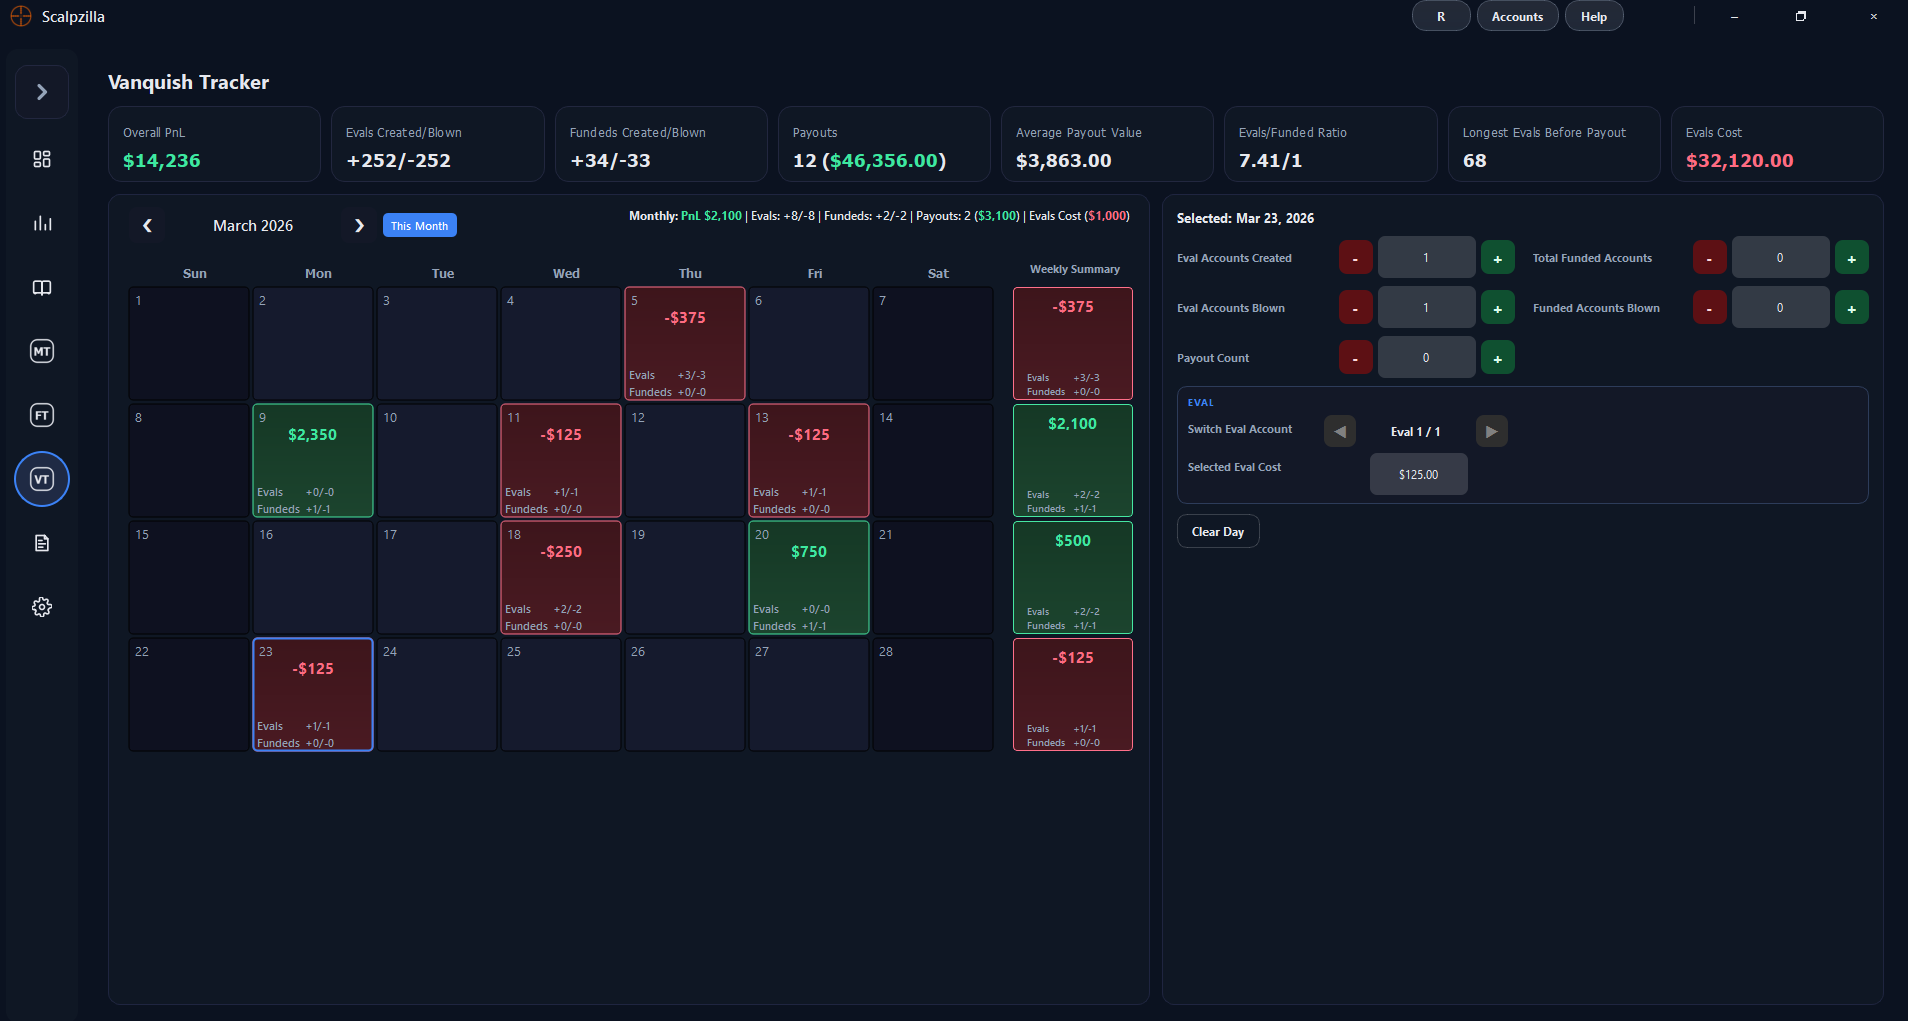This screenshot has height=1021, width=1908.
Task: Open the FT tracker icon
Action: pos(42,415)
